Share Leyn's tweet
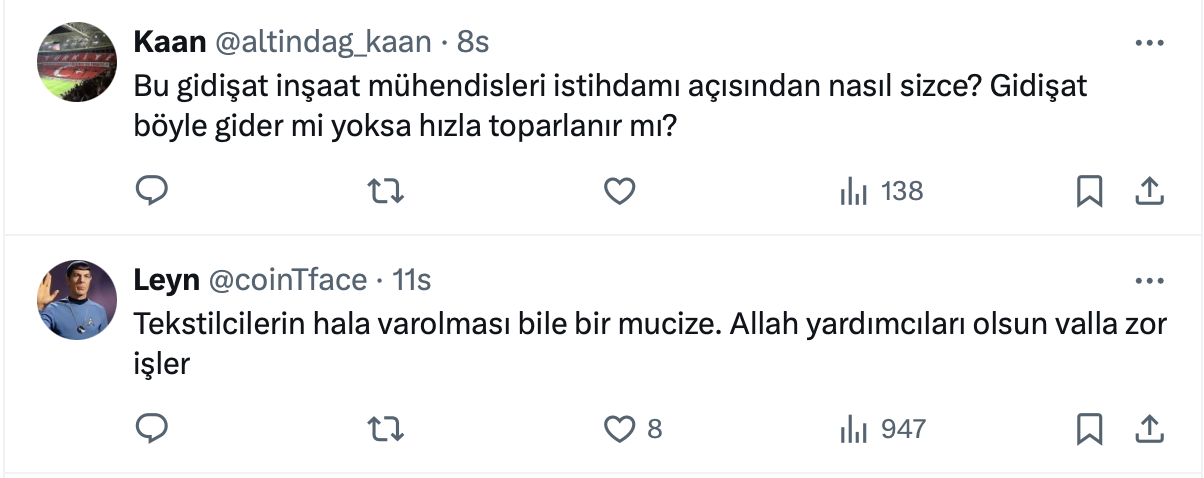This screenshot has height=478, width=1204. click(1150, 429)
